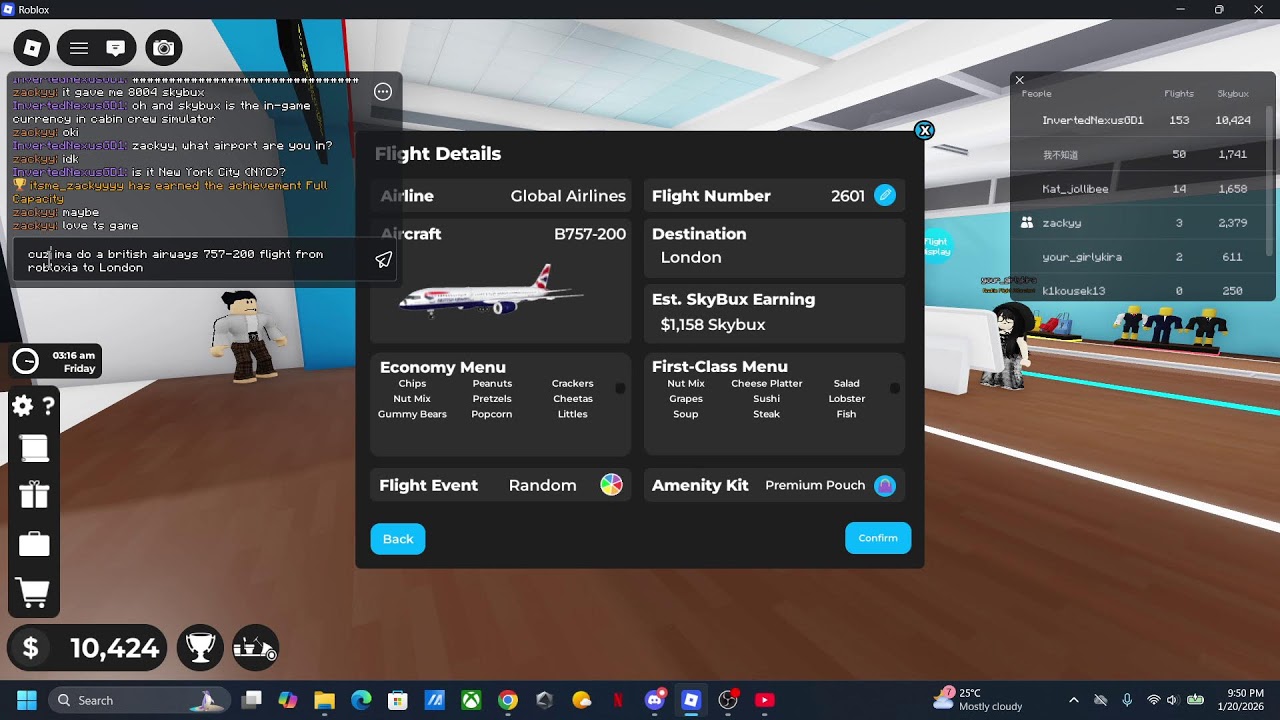The width and height of the screenshot is (1280, 720).
Task: Click the $1,158 Skybux earning
Action: 713,325
